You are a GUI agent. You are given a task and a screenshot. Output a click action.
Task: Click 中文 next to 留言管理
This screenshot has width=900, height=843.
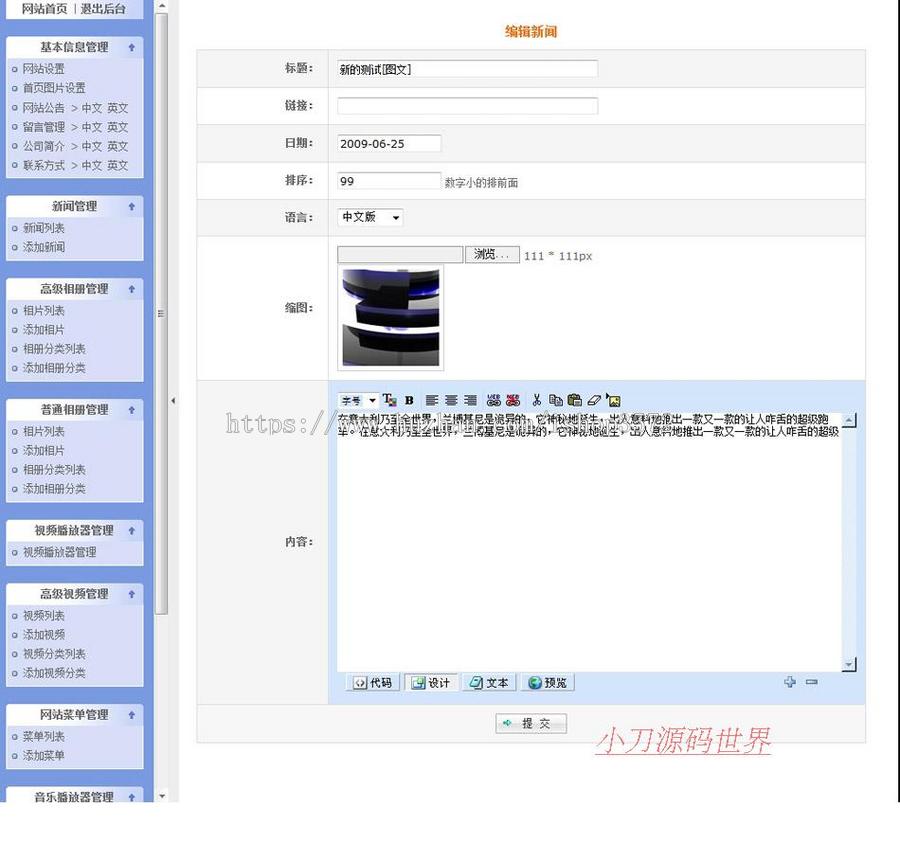pyautogui.click(x=92, y=127)
